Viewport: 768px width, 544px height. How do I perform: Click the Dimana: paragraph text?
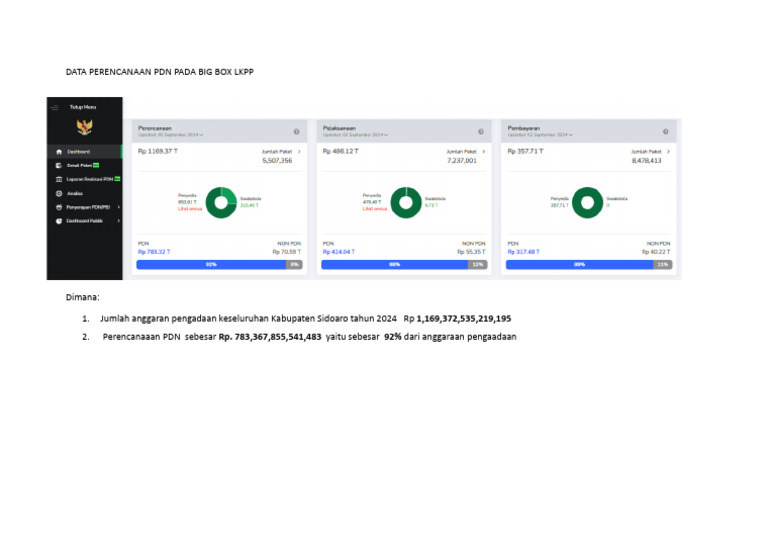(x=83, y=297)
